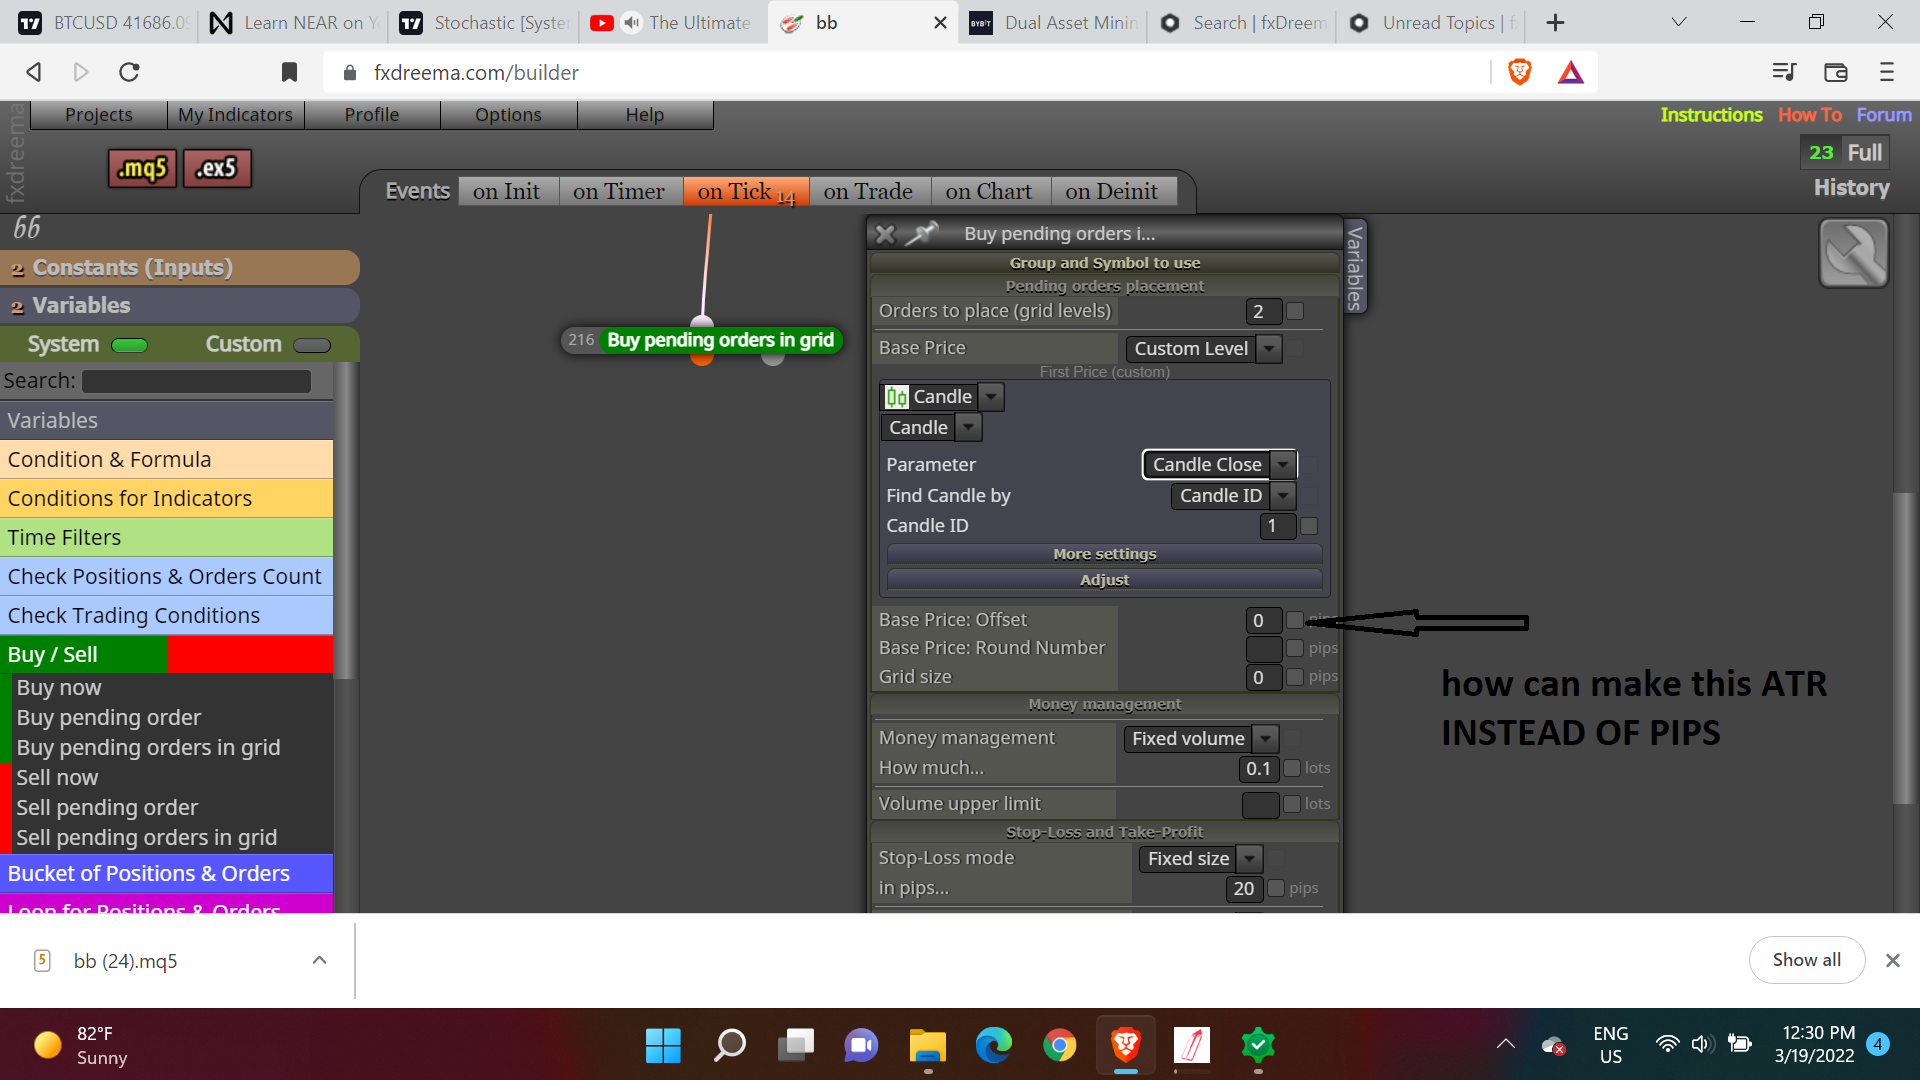Reload the fxdreema builder page
This screenshot has width=1920, height=1080.
[x=129, y=72]
